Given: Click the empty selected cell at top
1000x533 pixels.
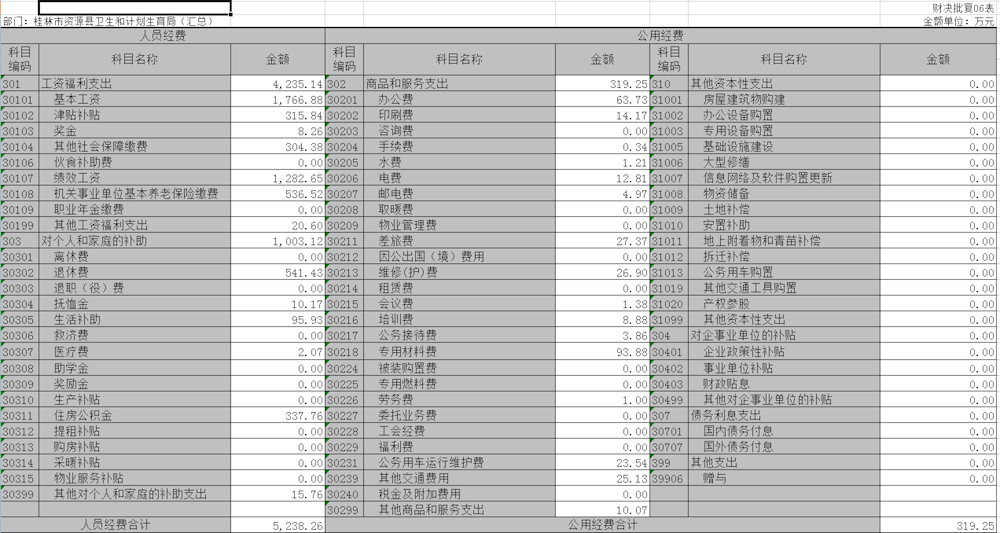Looking at the screenshot, I should pos(135,7).
